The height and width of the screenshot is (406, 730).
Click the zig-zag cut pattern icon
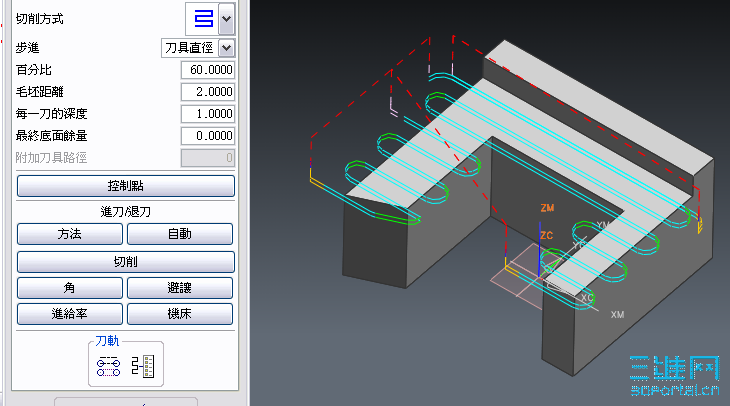point(203,19)
